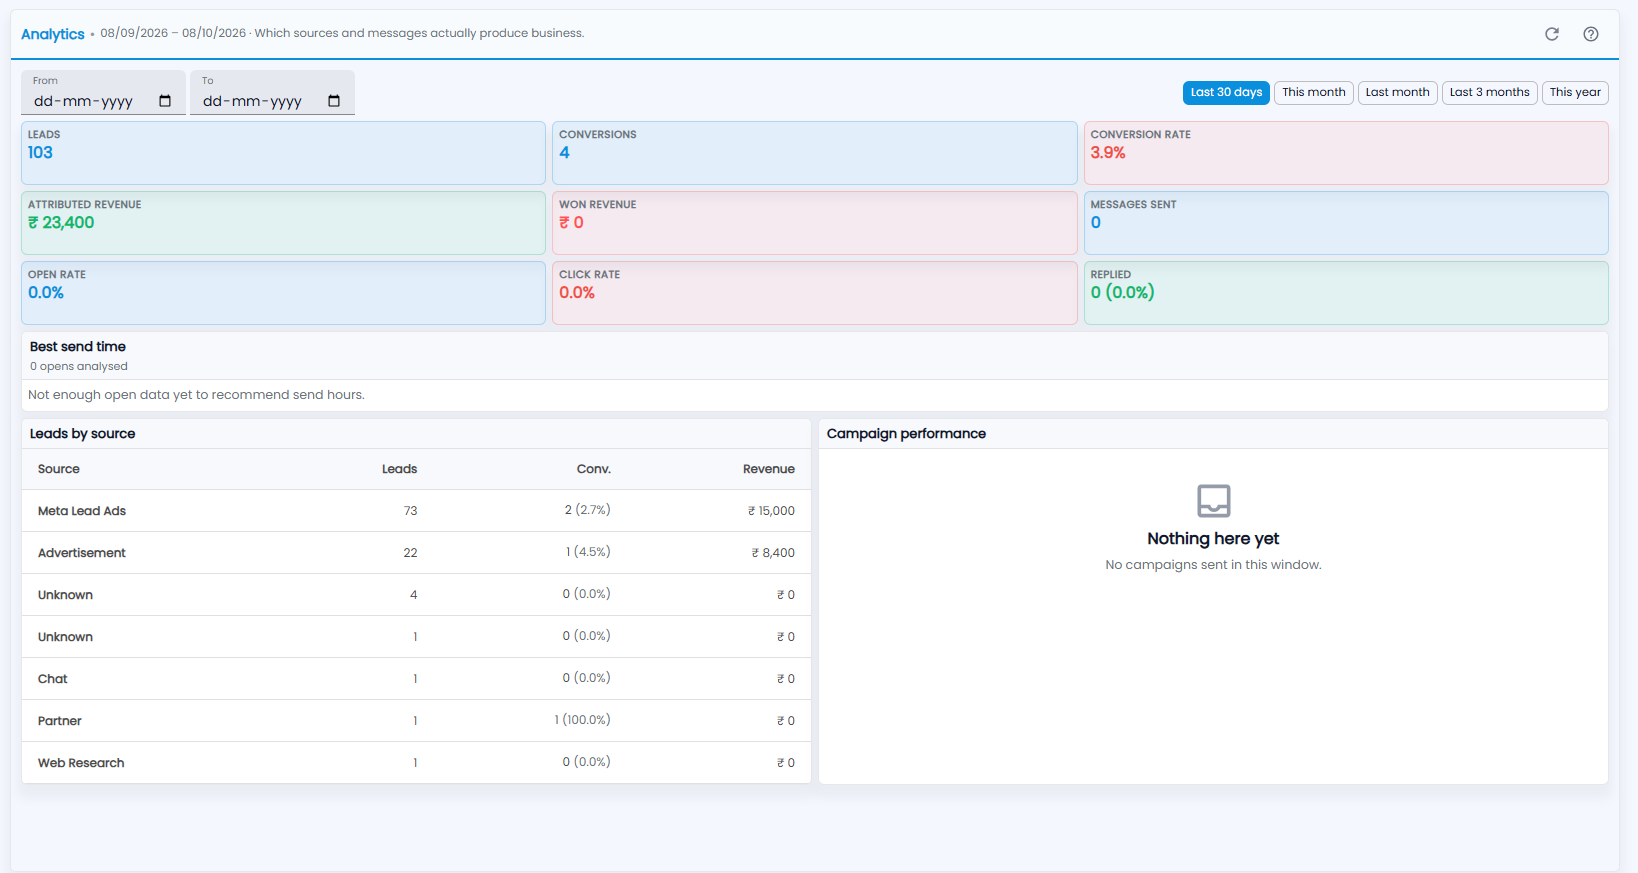Choose the Last 3 months range
1638x873 pixels.
coord(1490,93)
